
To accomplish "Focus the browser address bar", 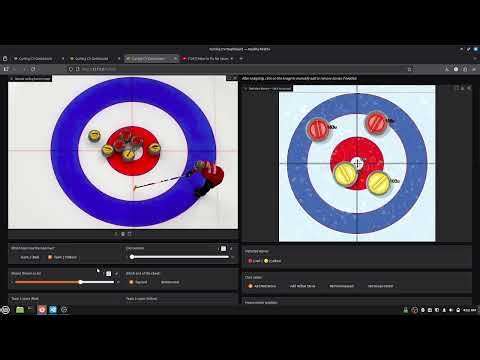I will [x=240, y=69].
